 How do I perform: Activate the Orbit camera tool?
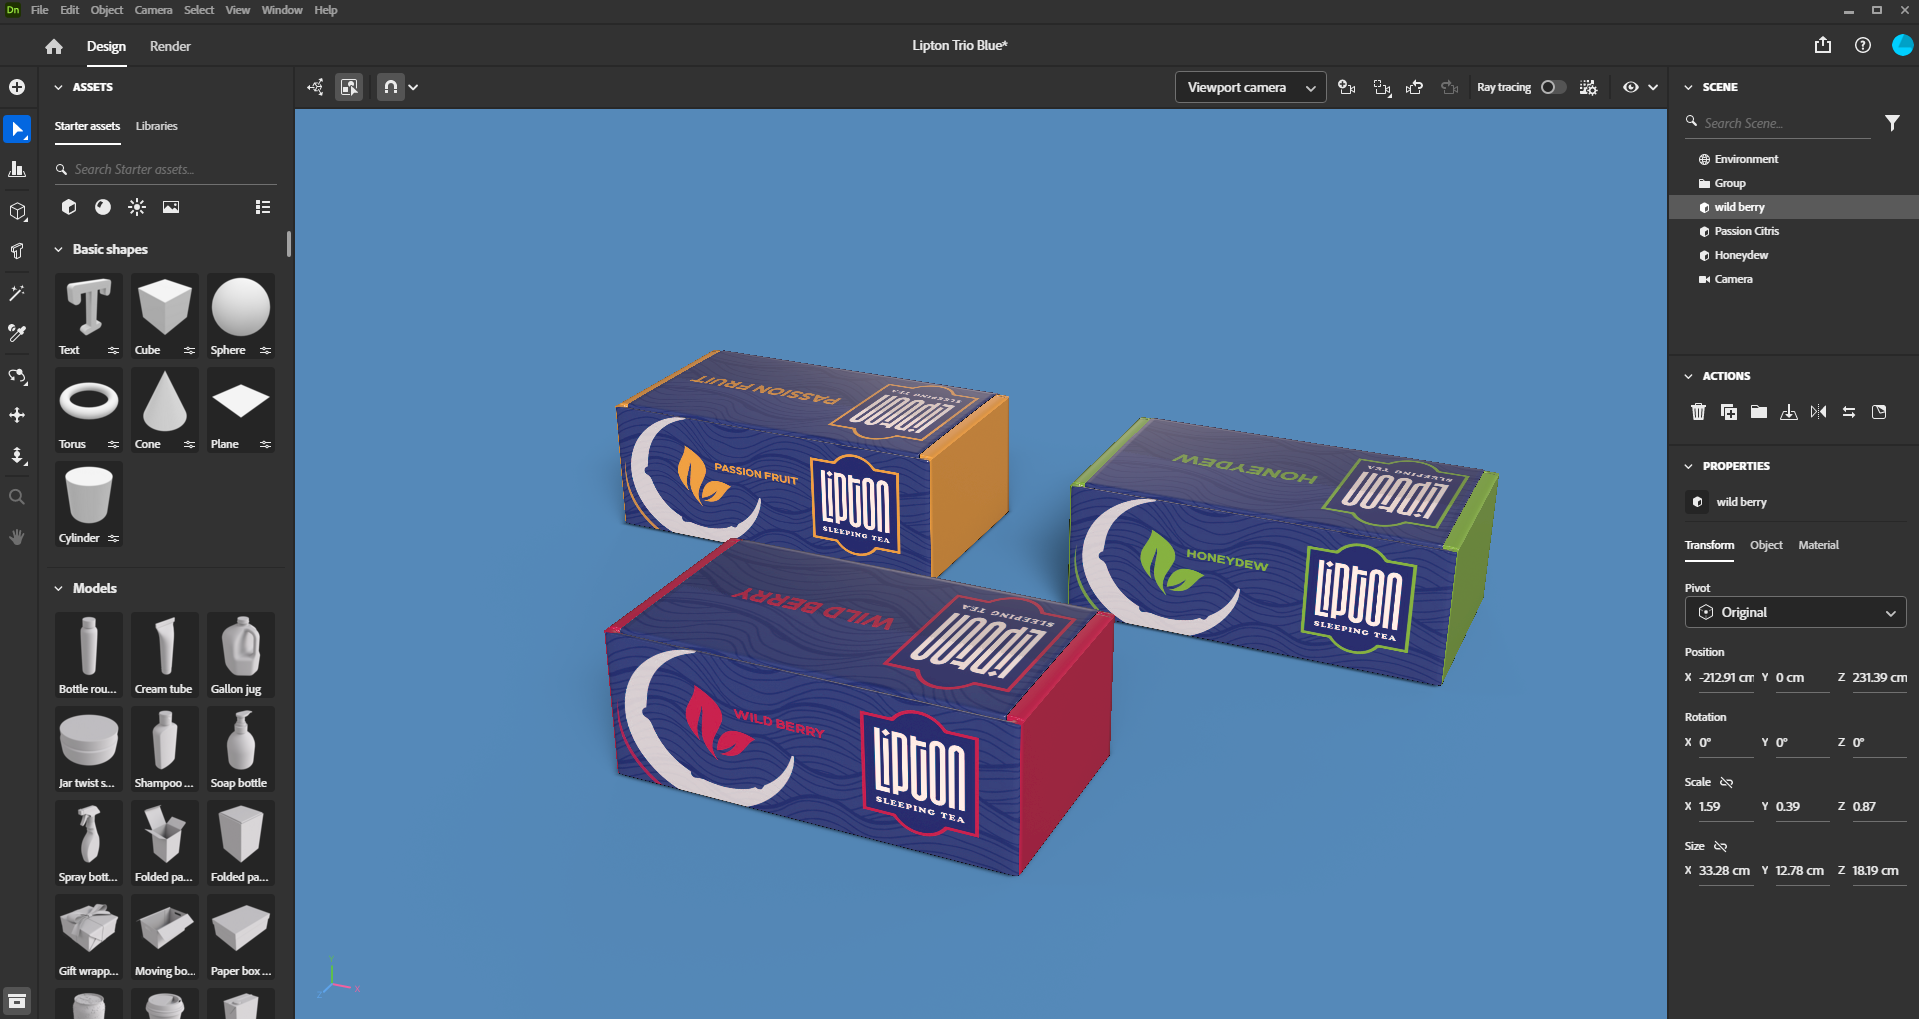17,376
